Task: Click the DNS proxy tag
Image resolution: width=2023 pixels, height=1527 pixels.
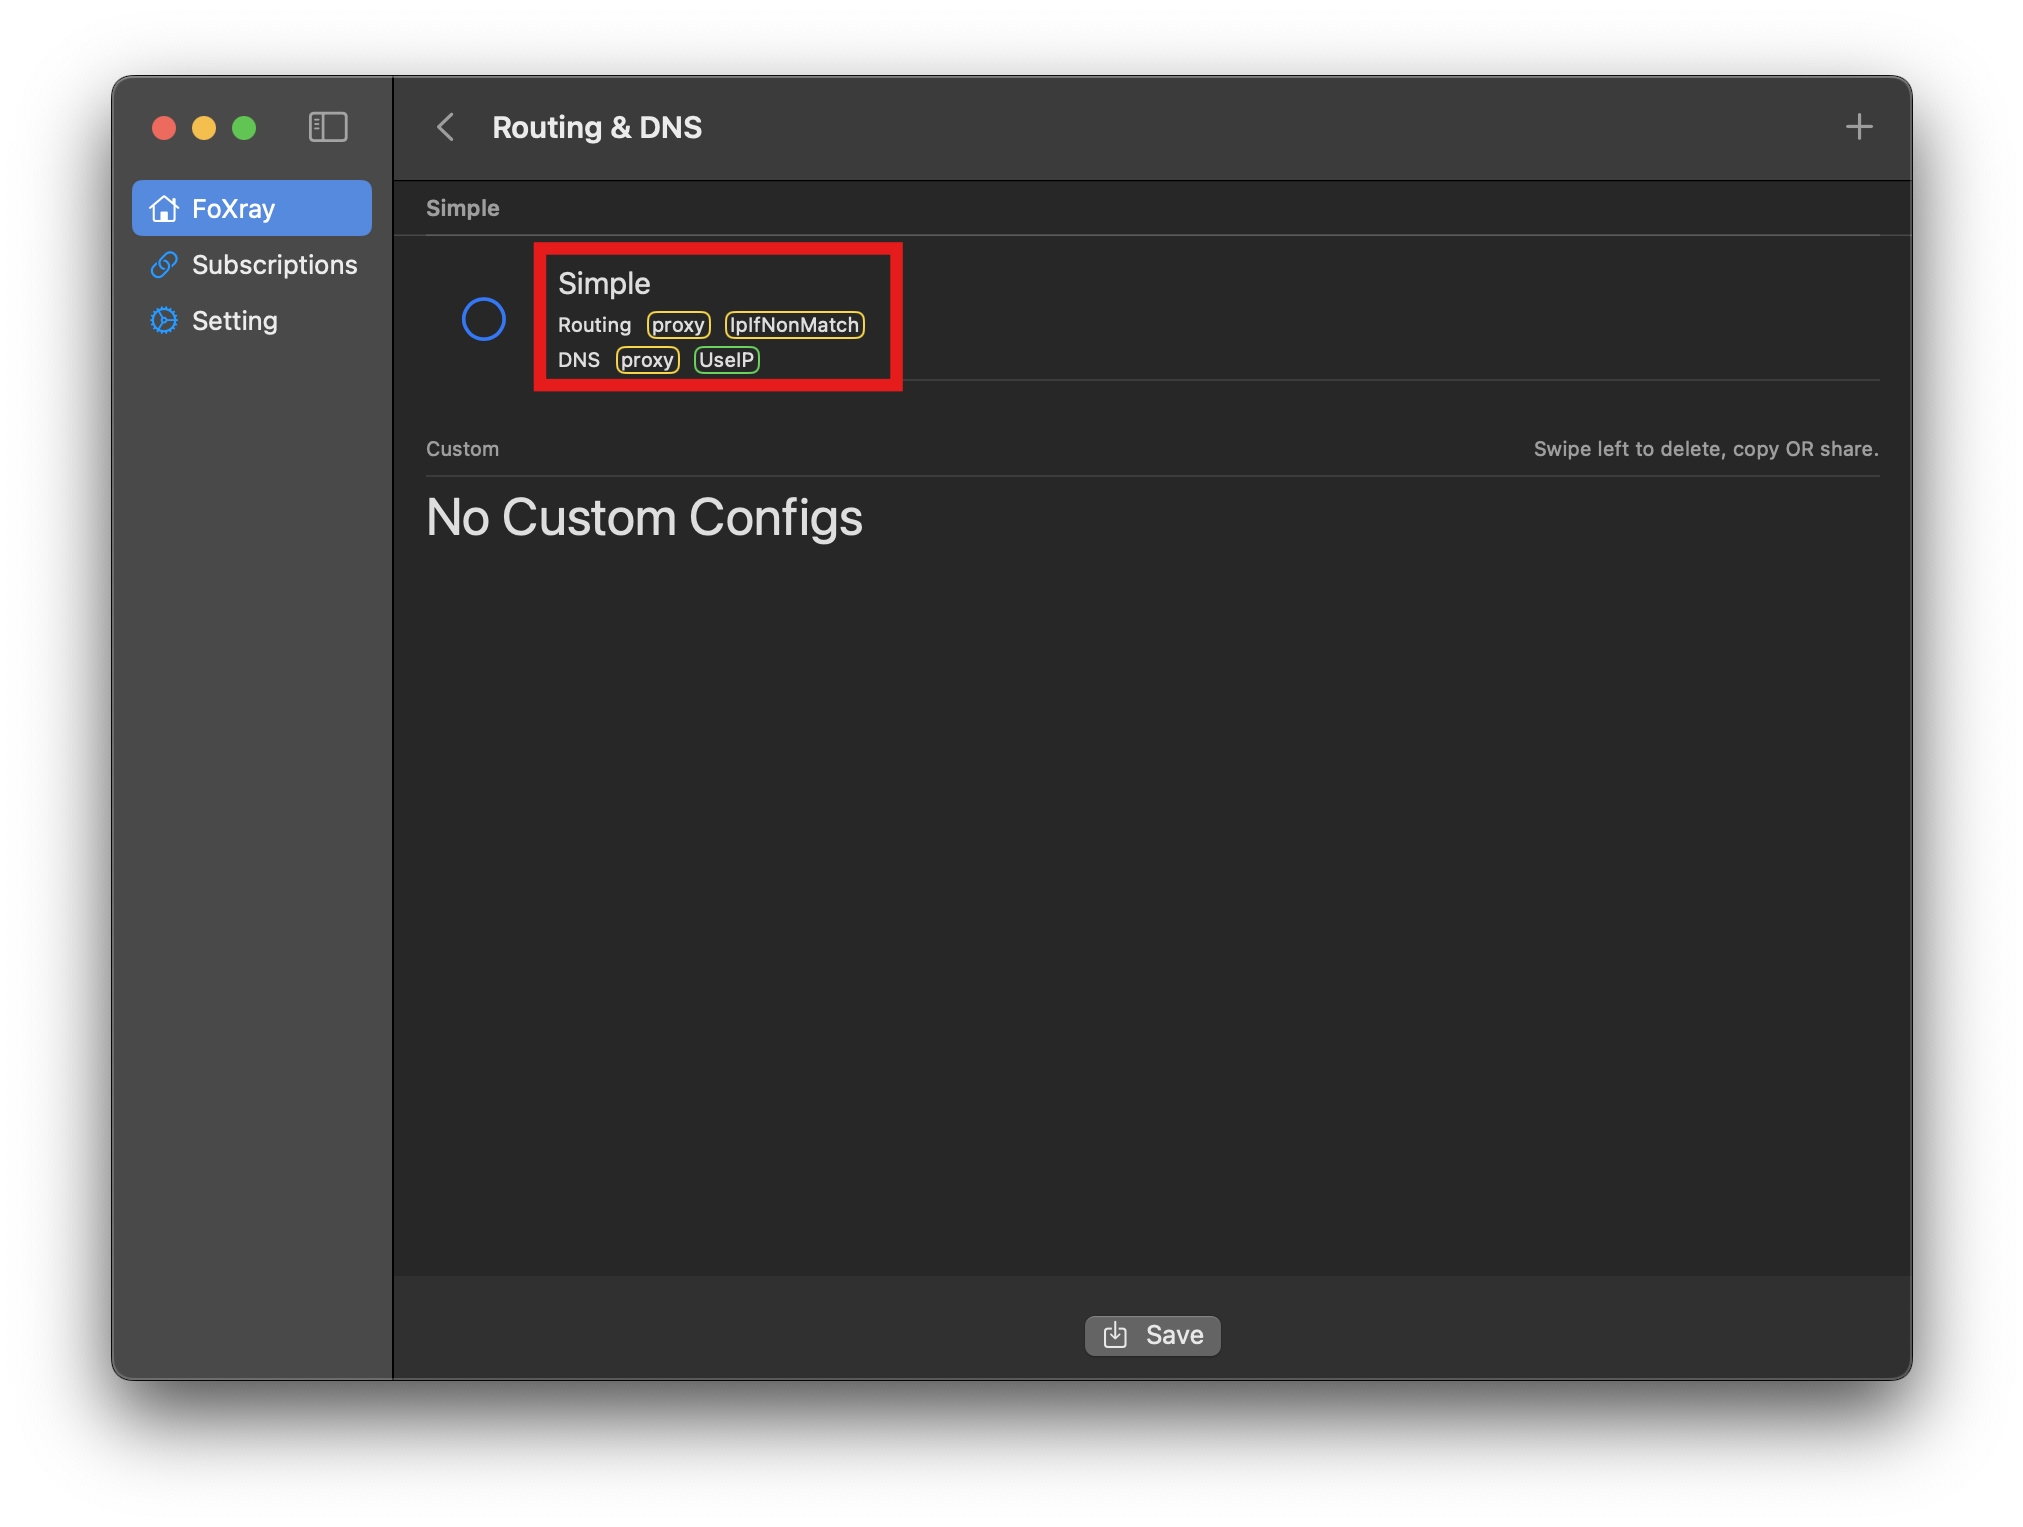Action: tap(647, 360)
